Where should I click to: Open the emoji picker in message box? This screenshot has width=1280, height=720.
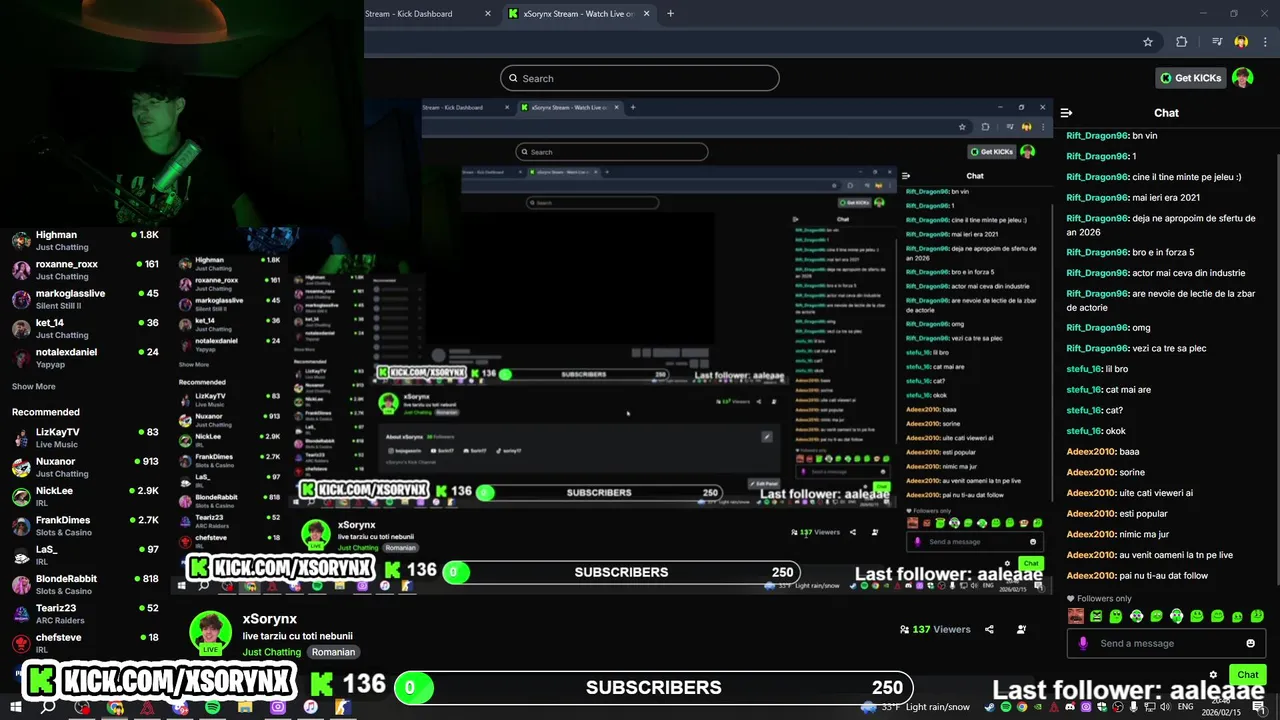1250,643
